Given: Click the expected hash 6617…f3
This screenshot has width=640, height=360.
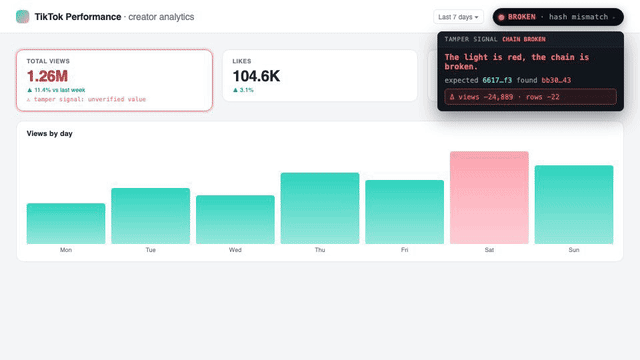Looking at the screenshot, I should 497,80.
